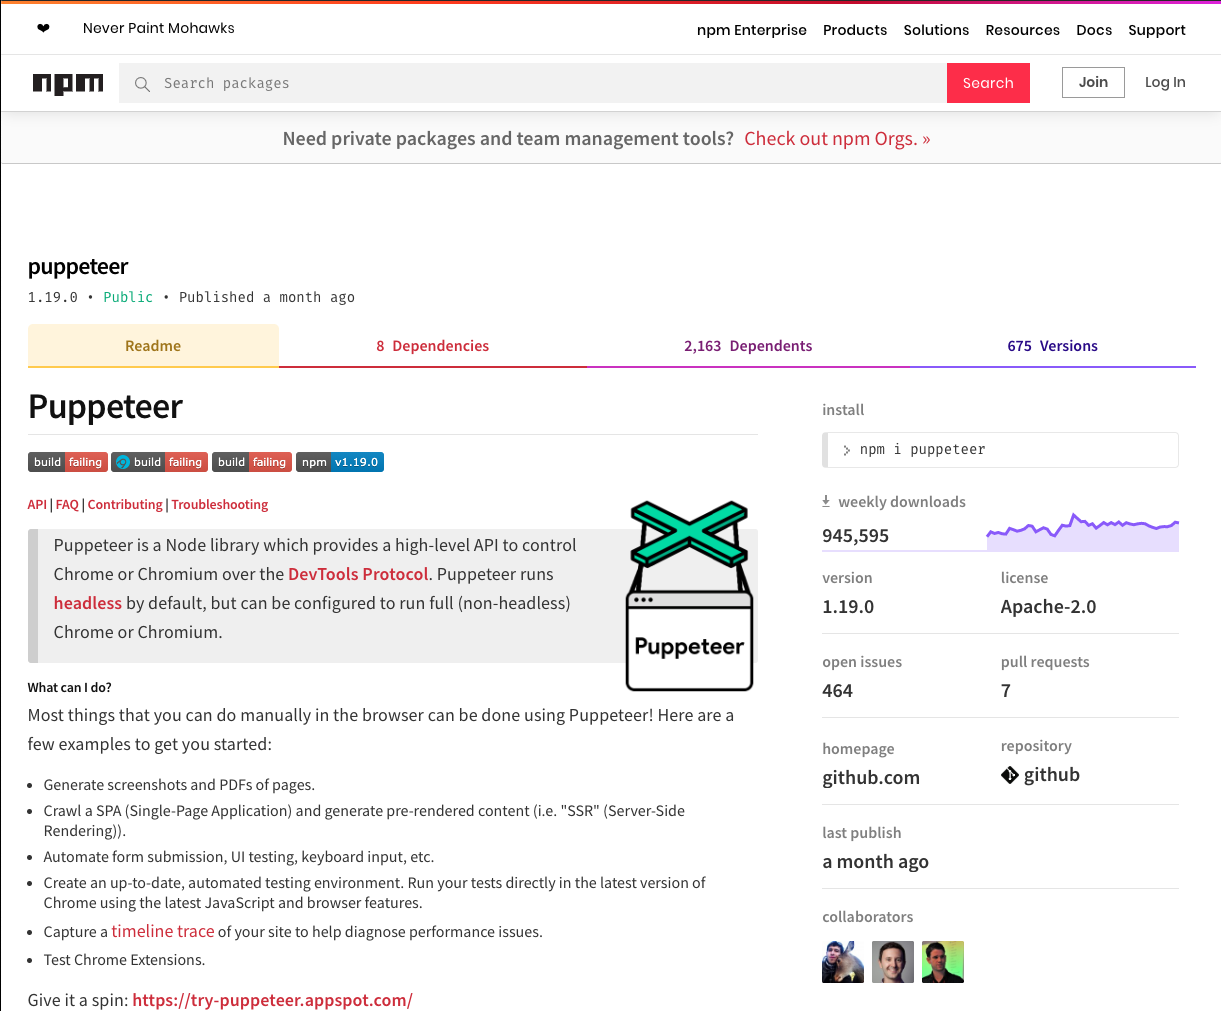Screen dimensions: 1221x1011
Task: Click the weekly downloads sparkline chart
Action: (x=1083, y=532)
